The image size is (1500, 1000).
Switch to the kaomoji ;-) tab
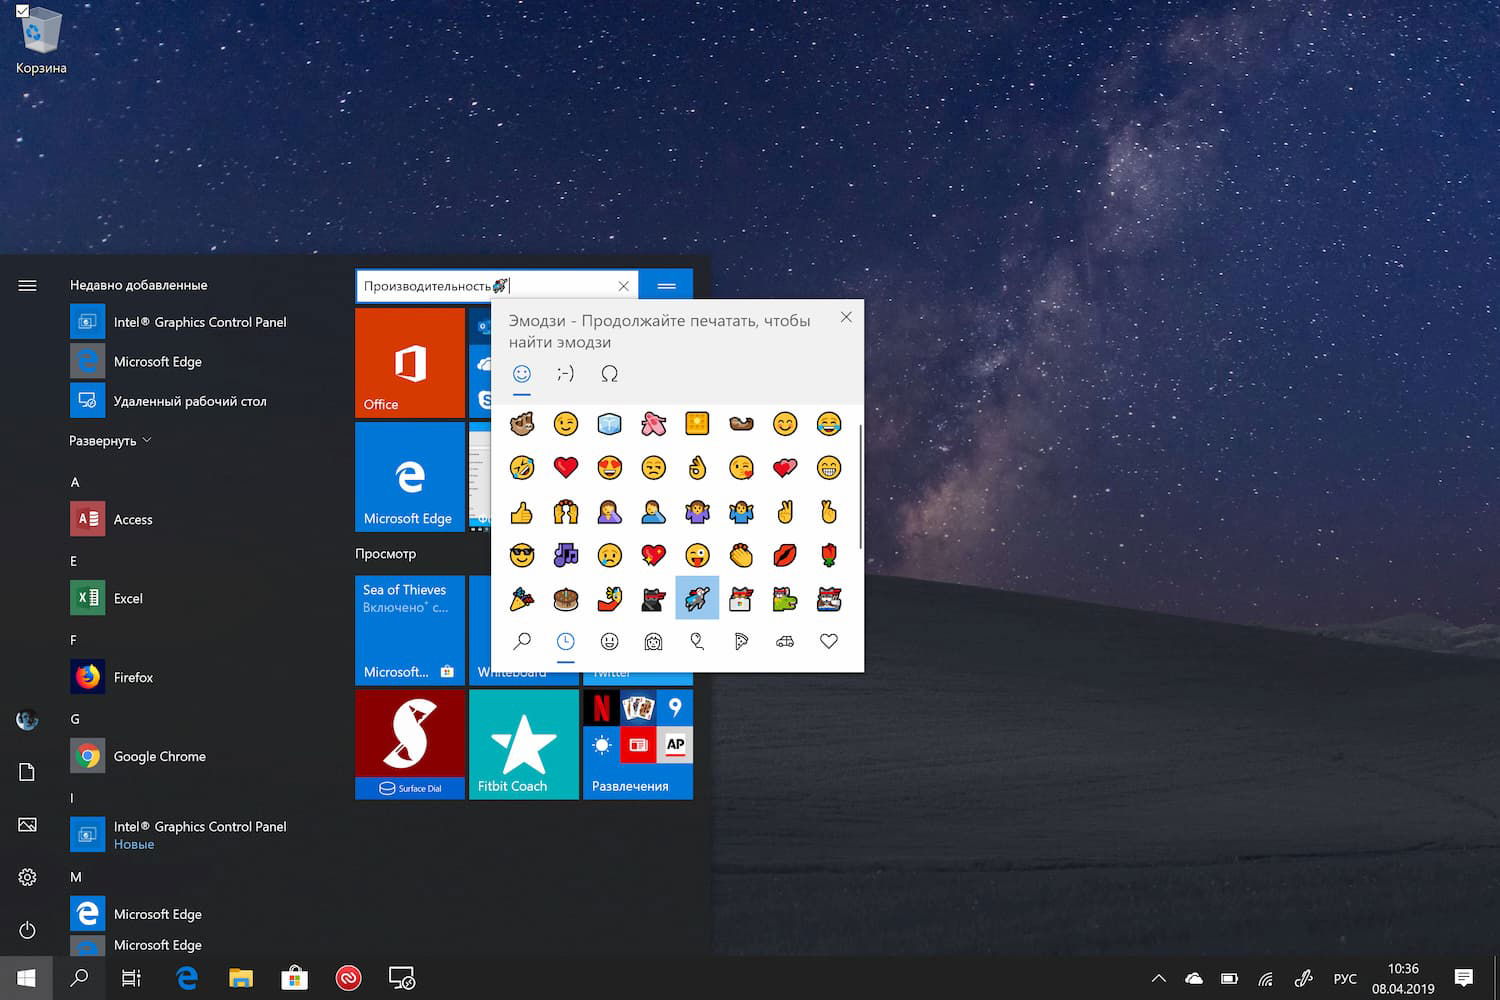point(565,373)
